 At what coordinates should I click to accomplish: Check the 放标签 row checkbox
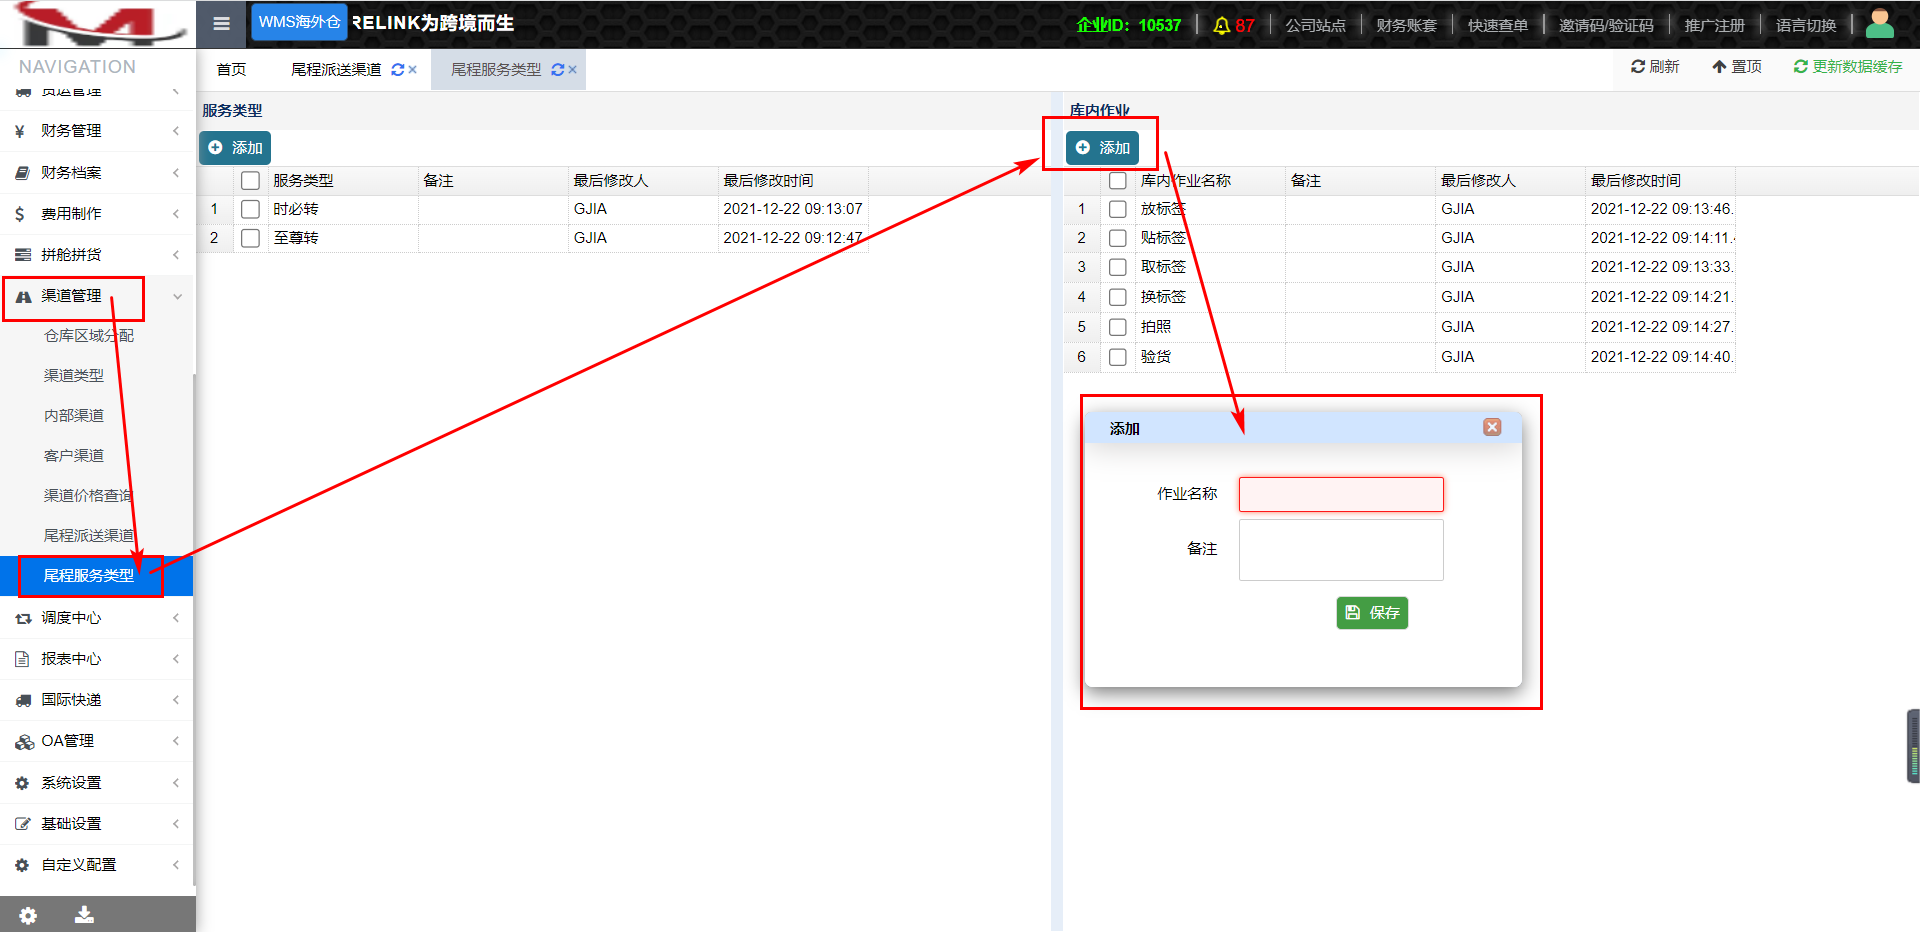[1118, 209]
